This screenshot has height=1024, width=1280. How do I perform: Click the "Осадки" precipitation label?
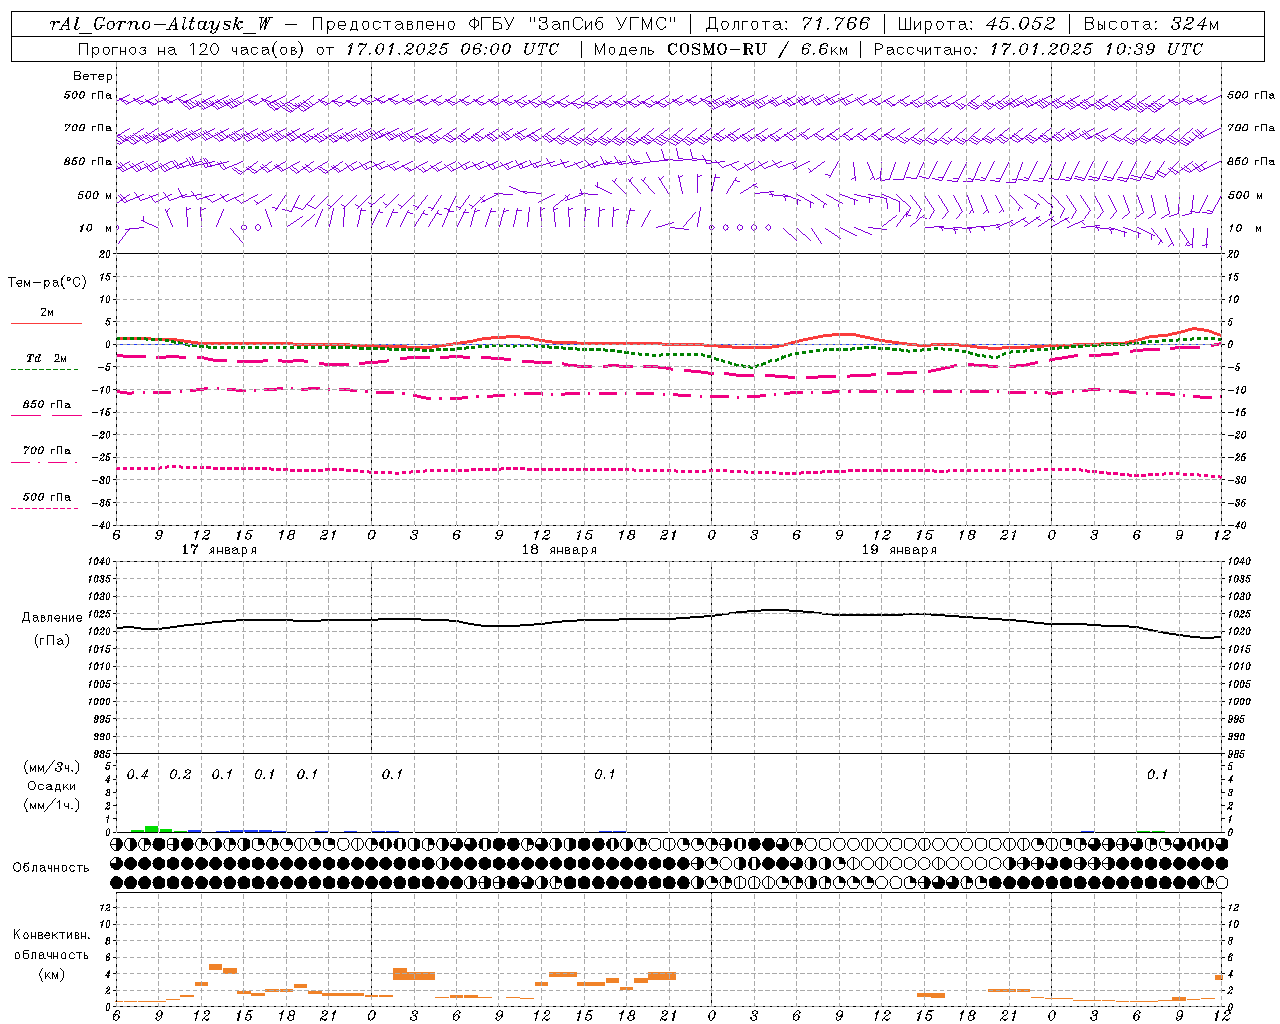pos(52,786)
